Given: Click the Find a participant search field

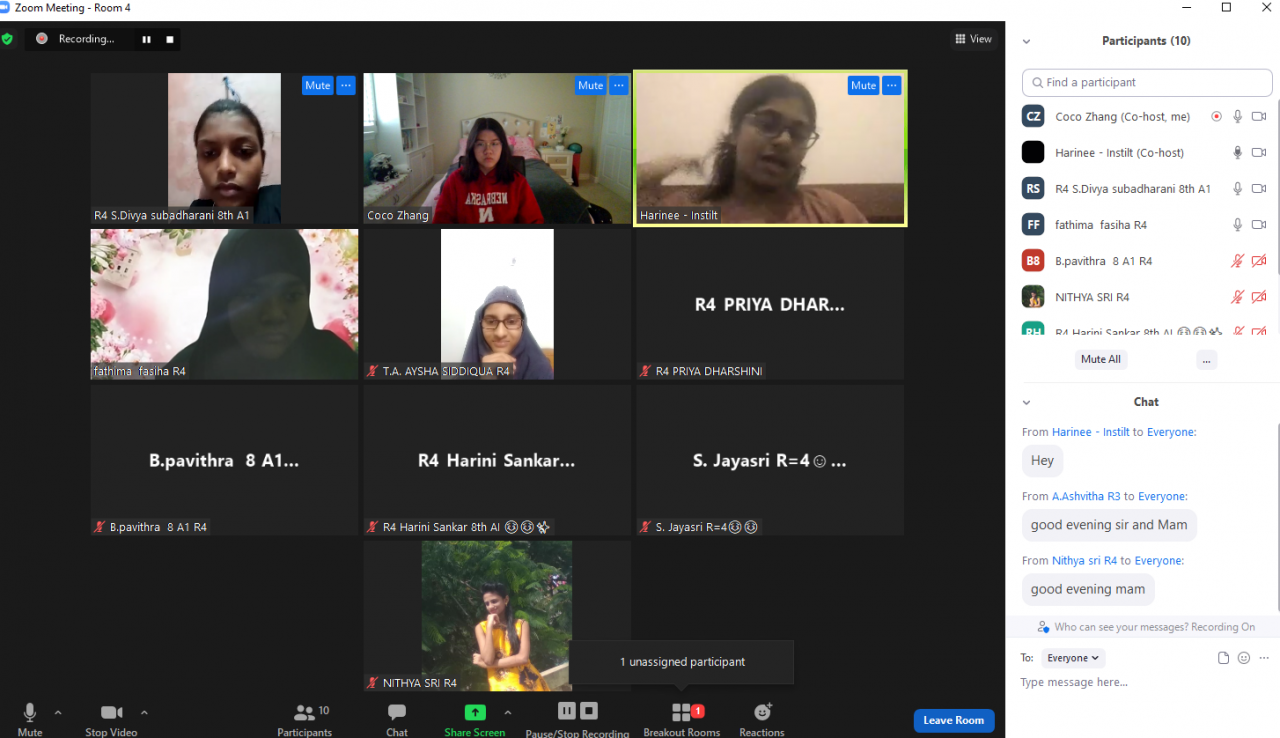Looking at the screenshot, I should point(1145,82).
